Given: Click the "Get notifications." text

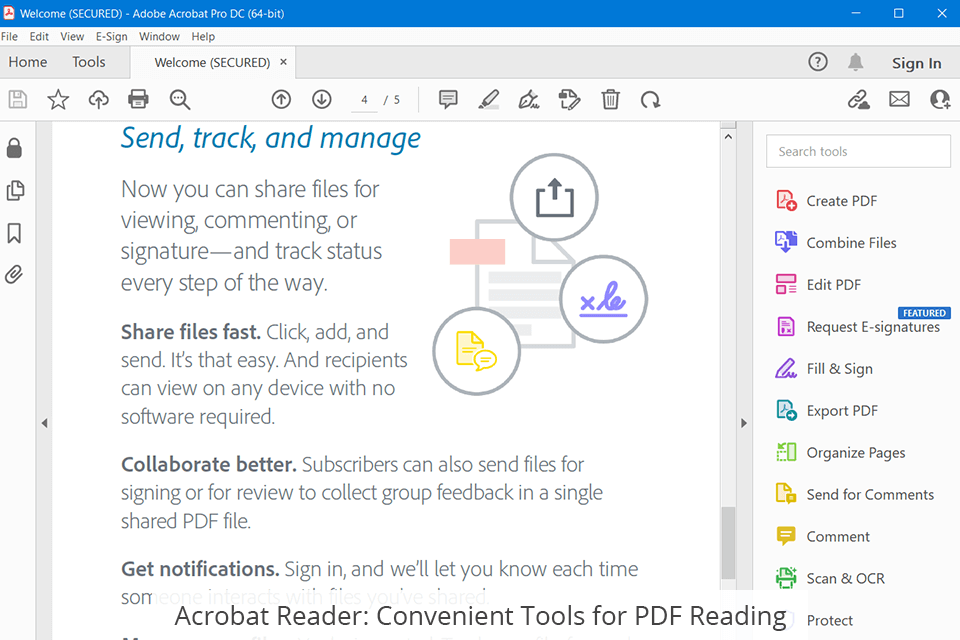Looking at the screenshot, I should point(200,568).
